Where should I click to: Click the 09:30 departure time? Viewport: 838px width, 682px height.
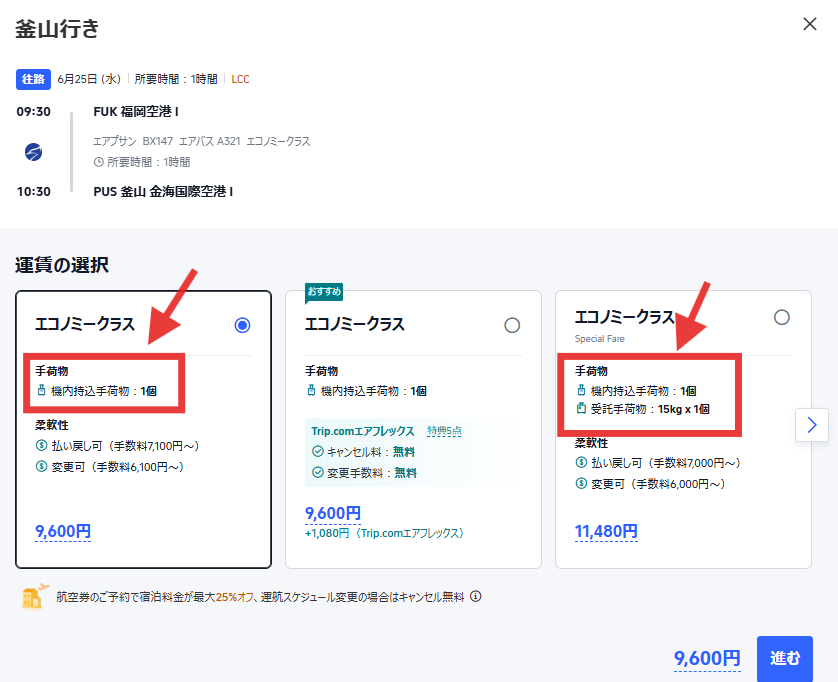coord(34,112)
